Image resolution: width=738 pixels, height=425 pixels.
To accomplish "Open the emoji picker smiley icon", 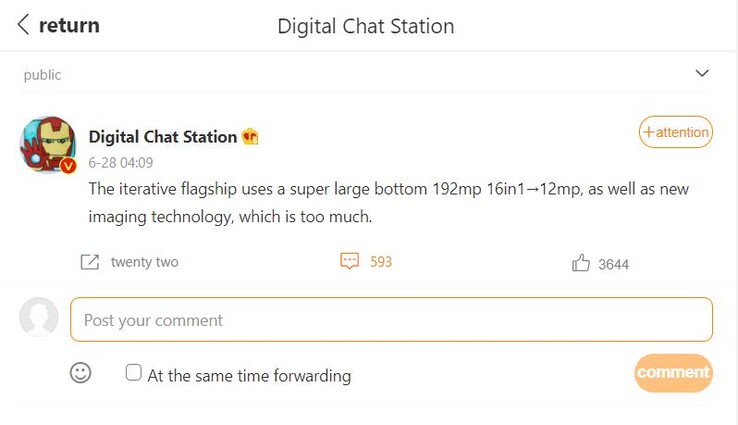I will coord(81,373).
